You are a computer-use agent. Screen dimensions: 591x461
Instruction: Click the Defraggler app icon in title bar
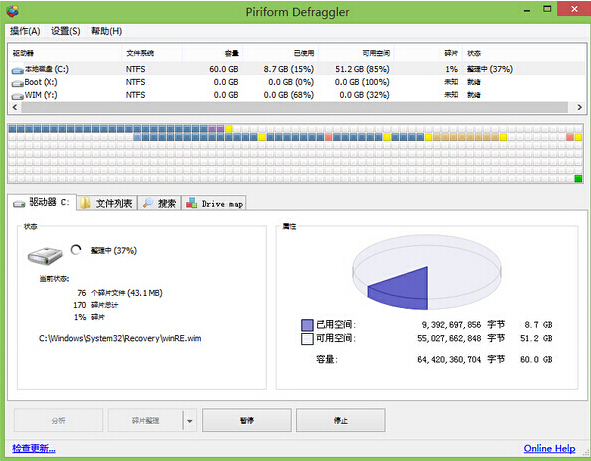tap(12, 12)
